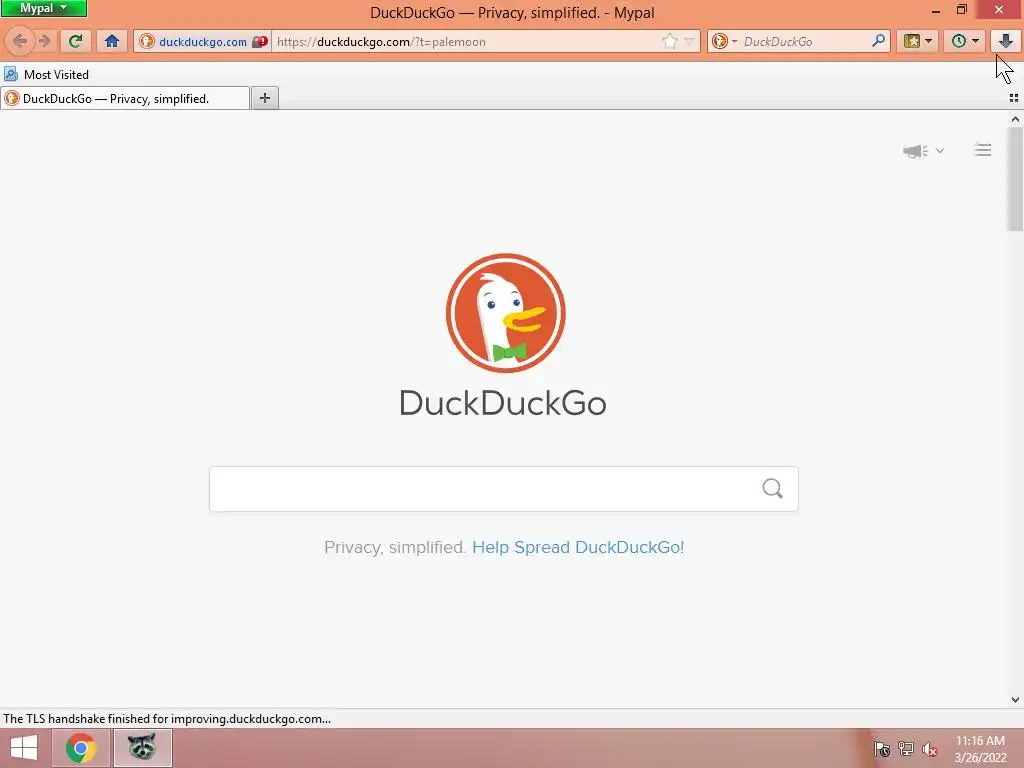
Task: Open the search engine selector dropdown
Action: tap(724, 42)
